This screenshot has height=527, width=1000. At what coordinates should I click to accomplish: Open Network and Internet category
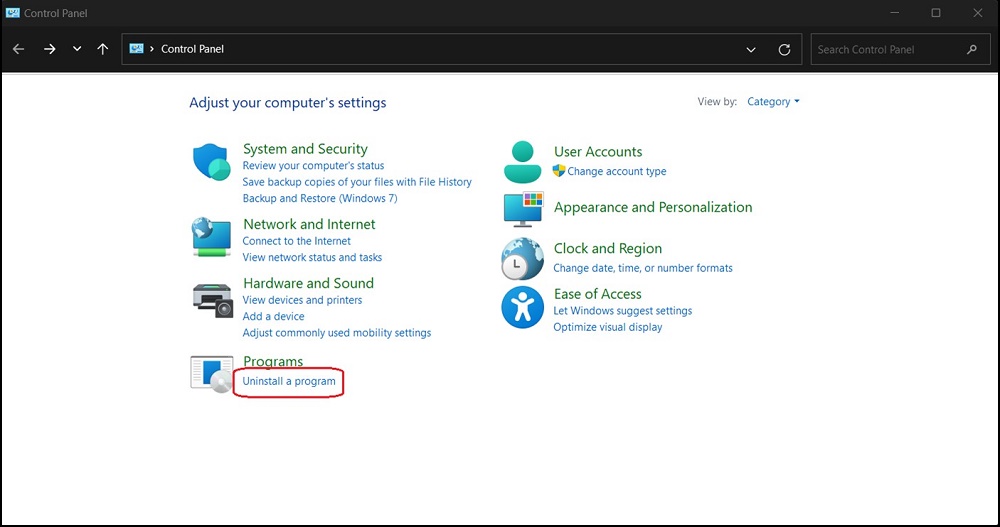(309, 224)
